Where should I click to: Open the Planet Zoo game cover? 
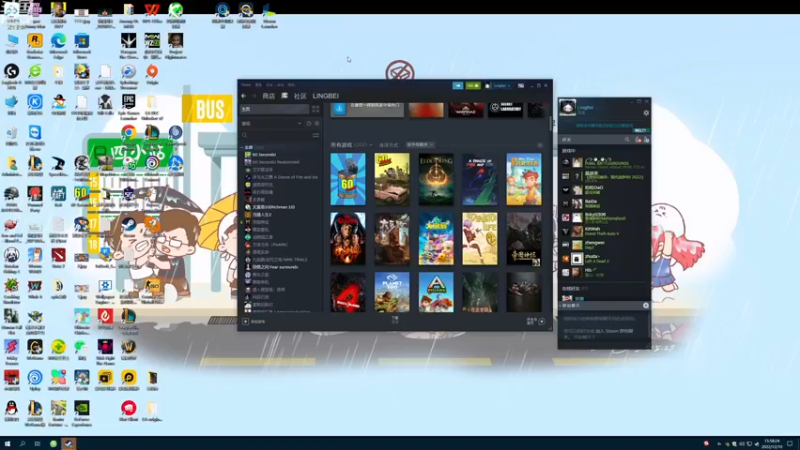[x=392, y=292]
